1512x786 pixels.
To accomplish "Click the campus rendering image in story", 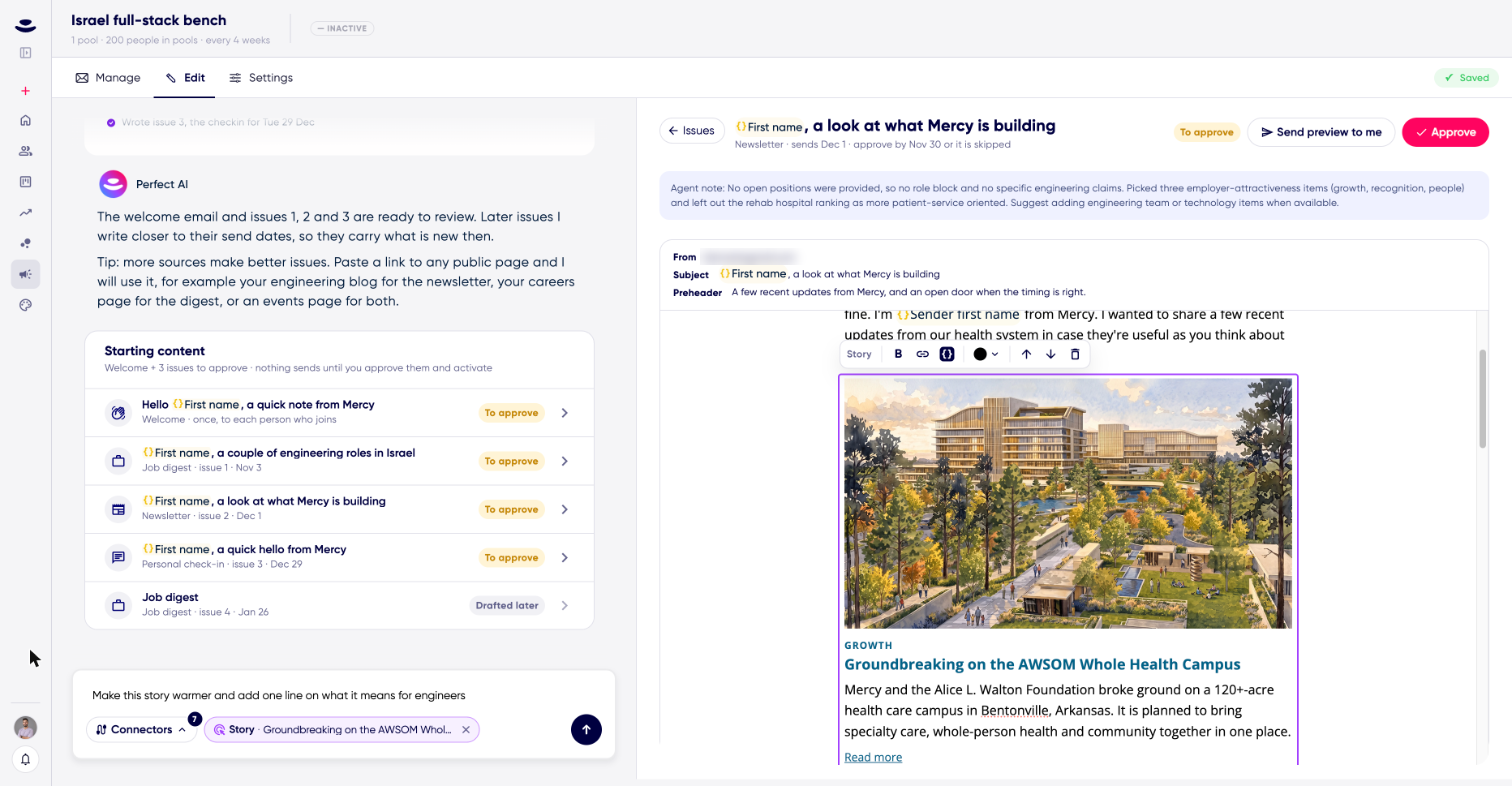I will [x=1068, y=503].
